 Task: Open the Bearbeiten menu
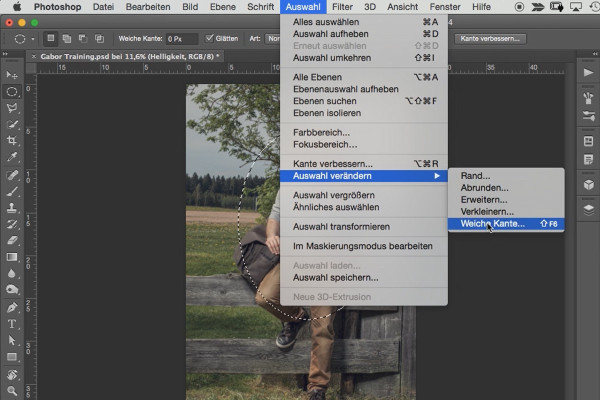[148, 7]
